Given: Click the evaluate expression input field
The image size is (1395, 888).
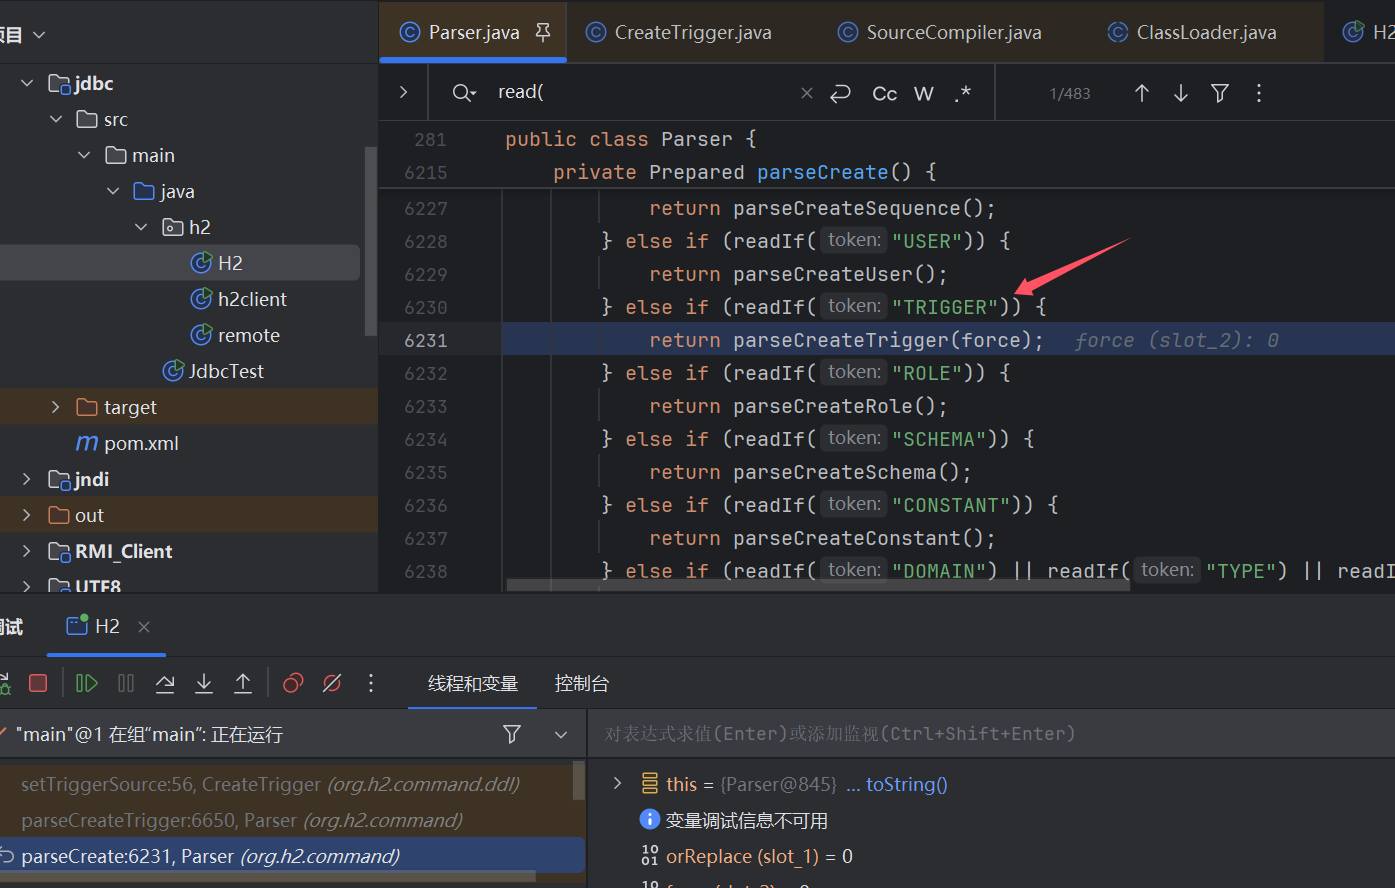Looking at the screenshot, I should [990, 734].
